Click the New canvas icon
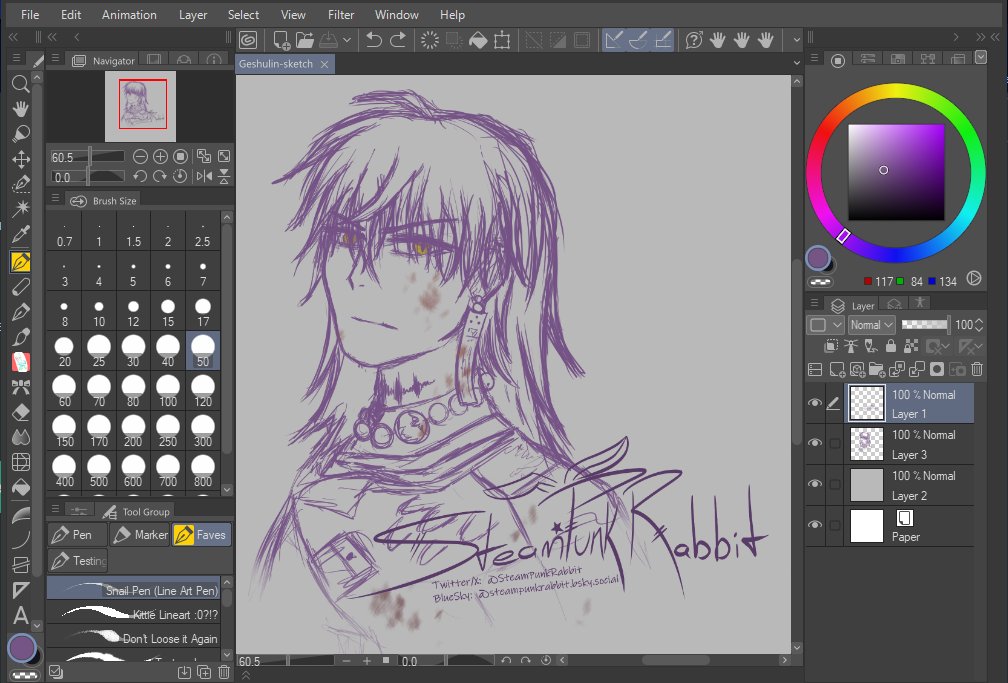Screen dimensions: 1008x683 pos(281,40)
